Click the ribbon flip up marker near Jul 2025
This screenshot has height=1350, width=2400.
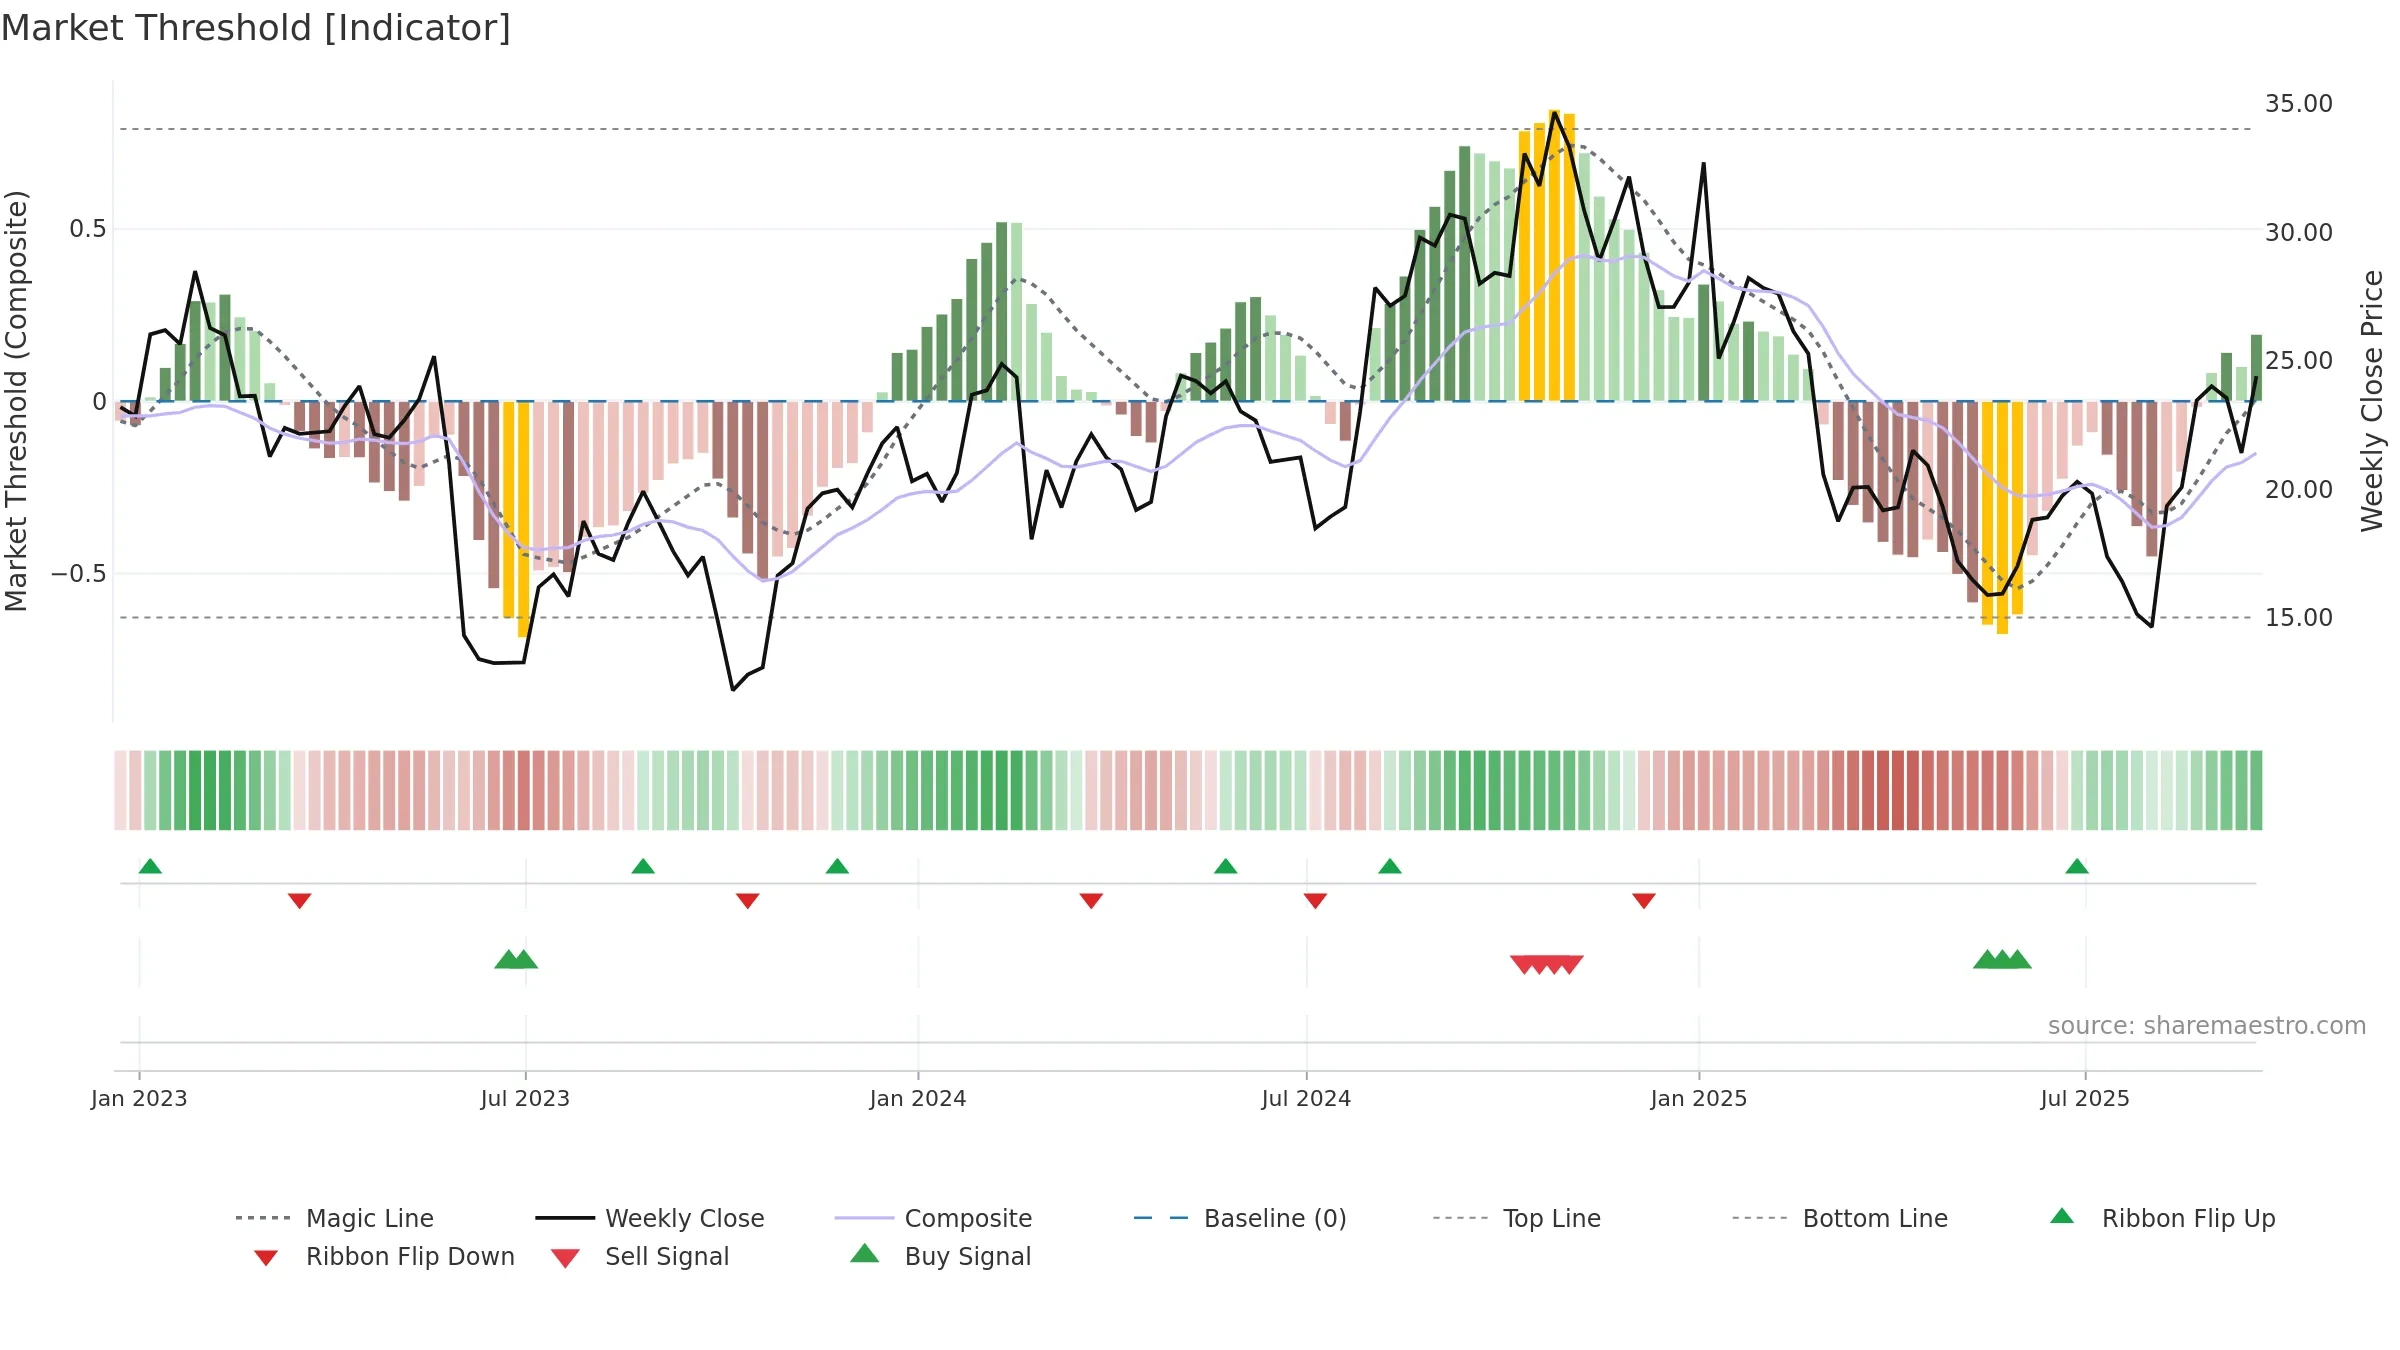2077,866
